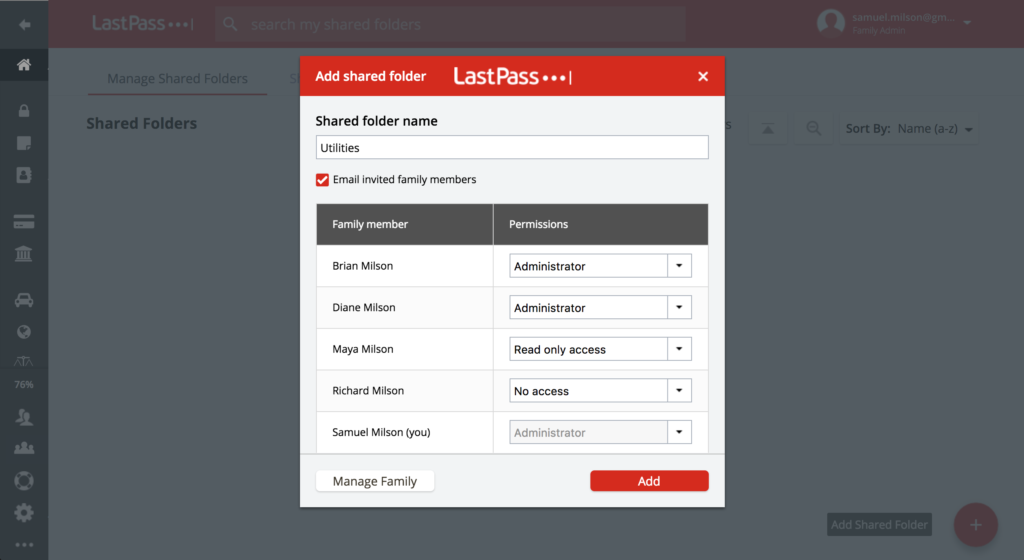Open Secure Notes sidebar icon
The width and height of the screenshot is (1024, 560).
tap(24, 143)
